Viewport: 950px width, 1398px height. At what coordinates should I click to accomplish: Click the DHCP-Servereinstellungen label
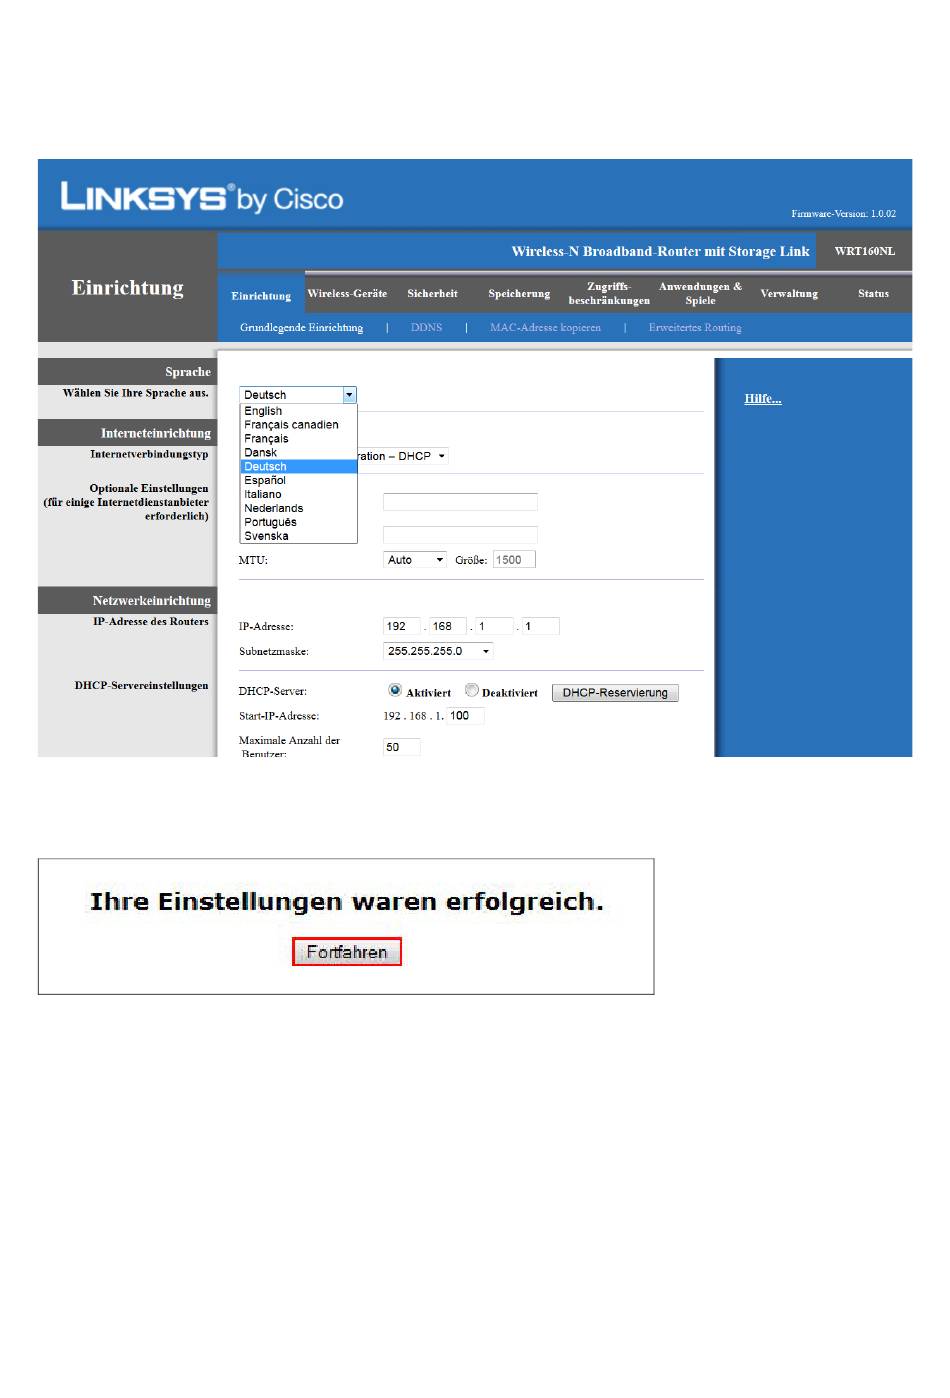click(x=141, y=686)
